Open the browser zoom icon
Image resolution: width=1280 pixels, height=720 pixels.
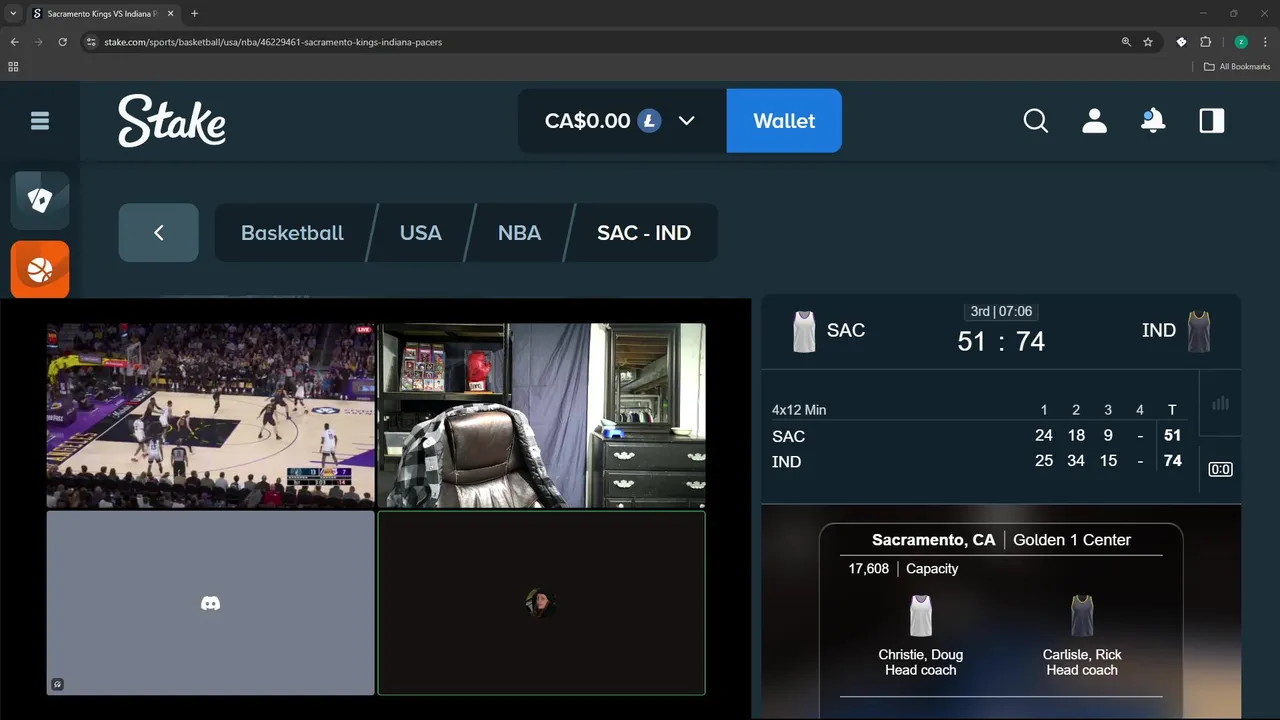pos(1126,42)
